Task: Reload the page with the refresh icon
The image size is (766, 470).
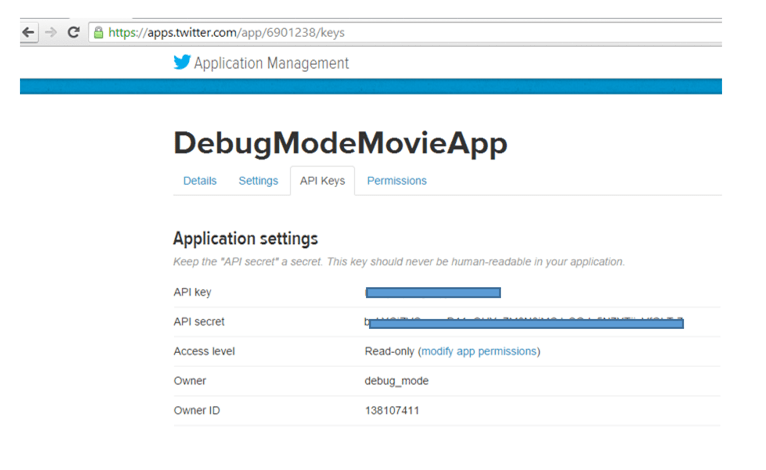Action: point(73,32)
